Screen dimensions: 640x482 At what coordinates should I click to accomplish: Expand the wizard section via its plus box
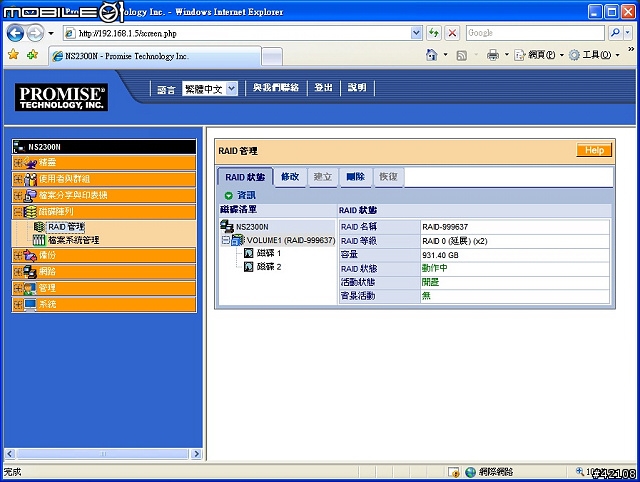click(x=18, y=163)
